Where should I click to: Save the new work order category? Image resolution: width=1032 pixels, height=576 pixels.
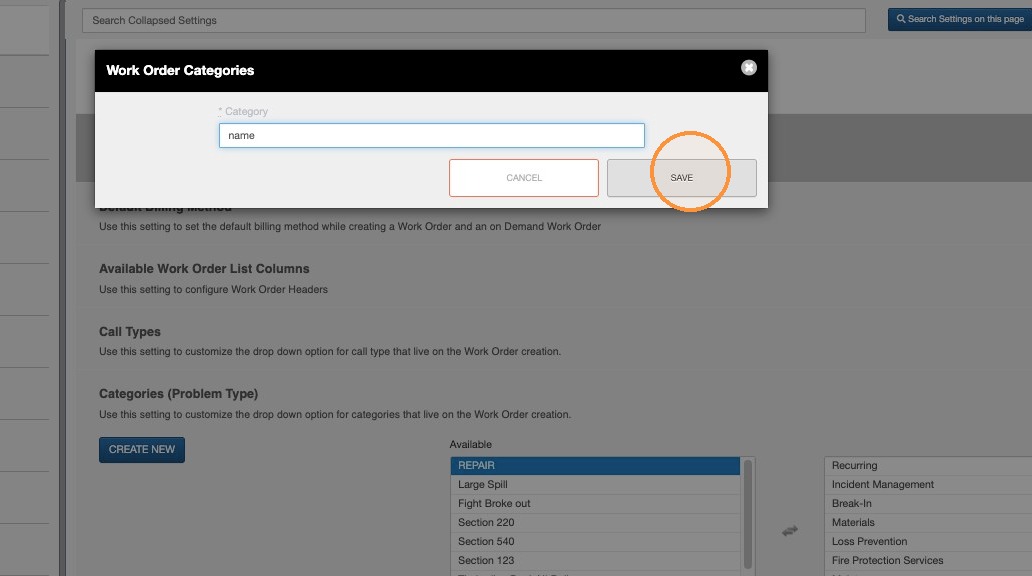[682, 178]
